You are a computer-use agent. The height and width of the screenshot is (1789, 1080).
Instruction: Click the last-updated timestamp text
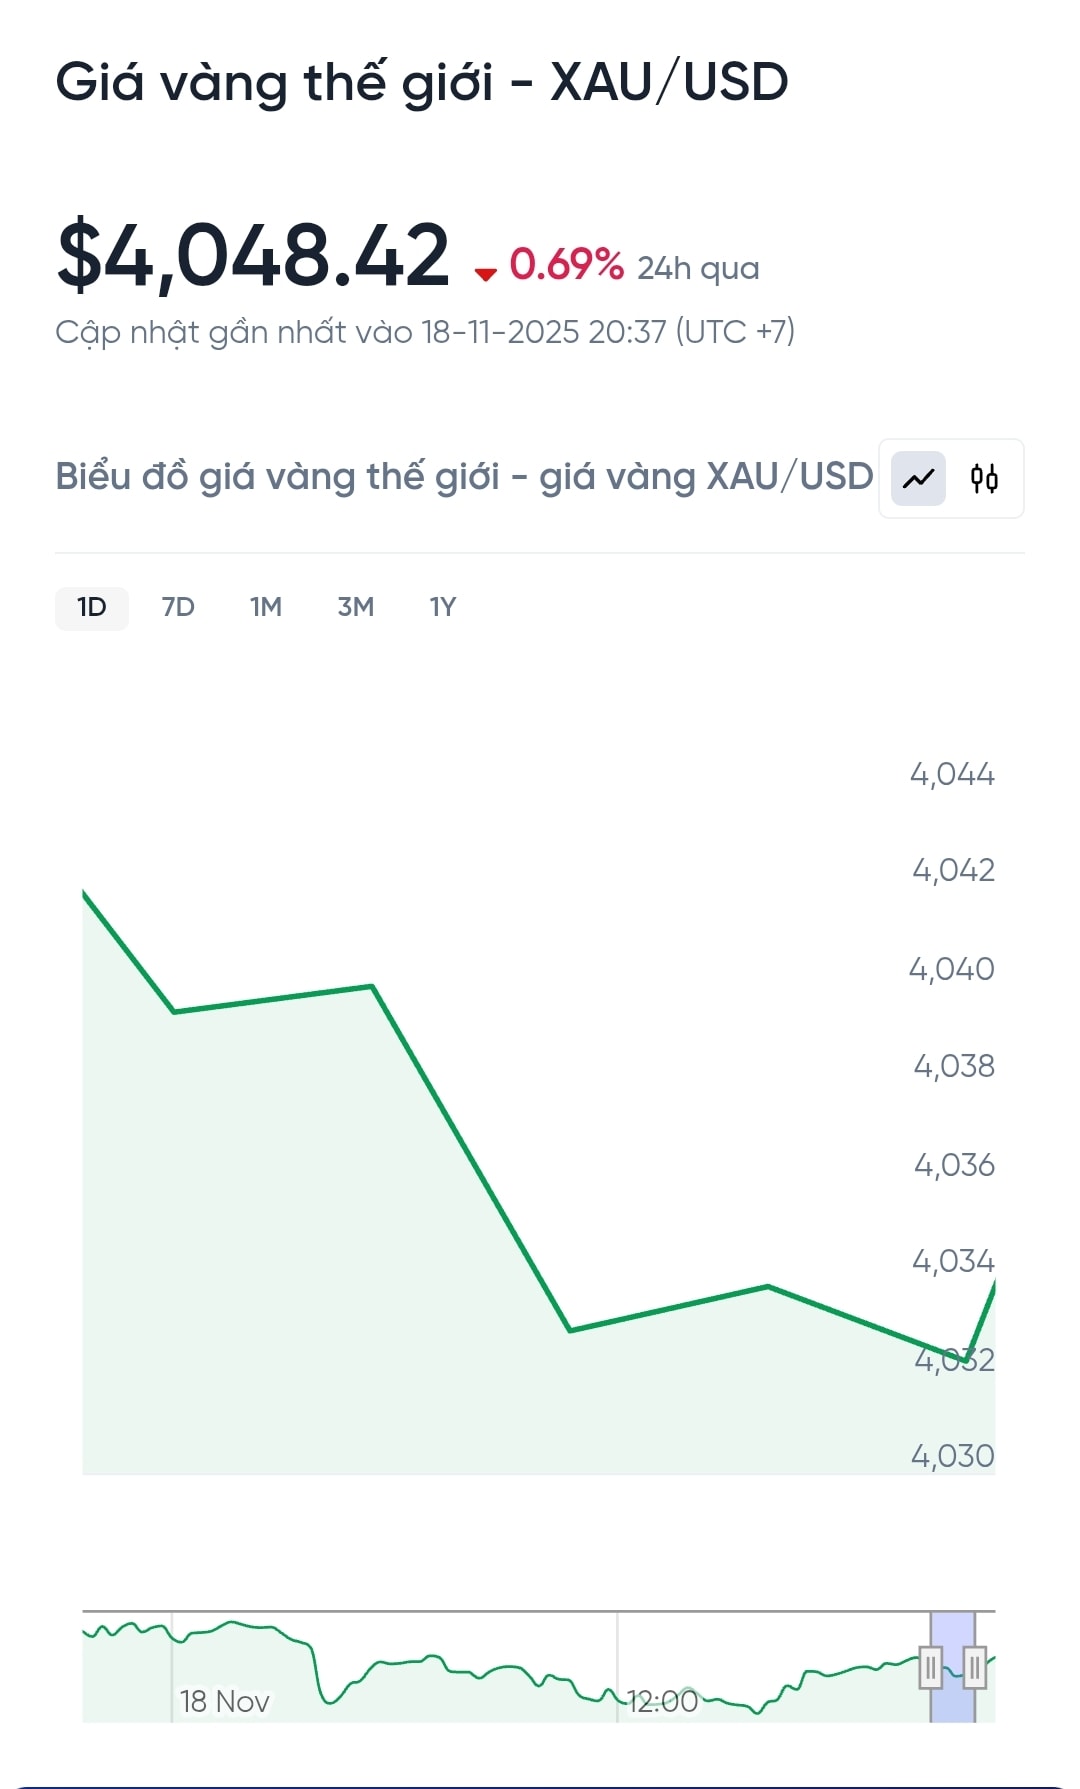pyautogui.click(x=424, y=332)
